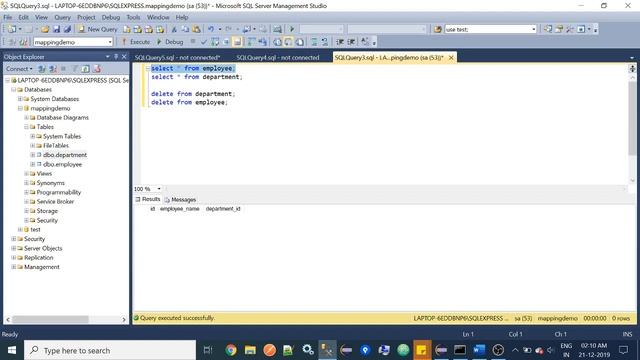The width and height of the screenshot is (640, 360).
Task: Expand the System Databases node
Action: click(20, 99)
